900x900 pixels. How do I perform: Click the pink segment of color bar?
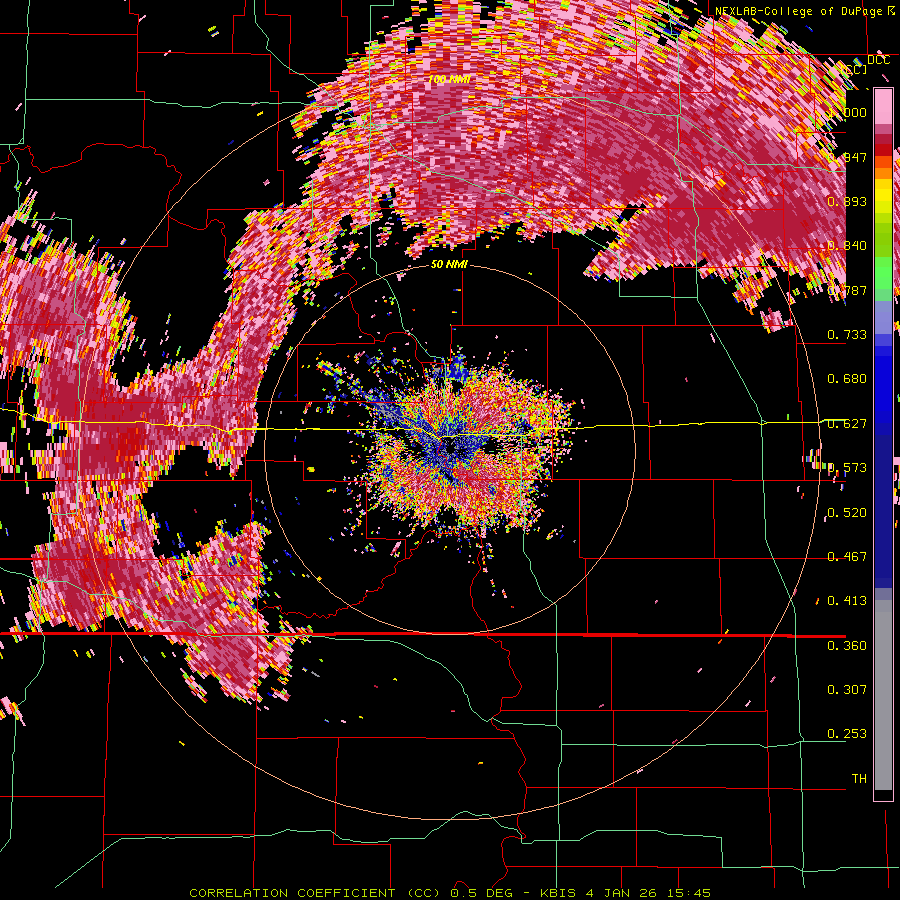883,106
